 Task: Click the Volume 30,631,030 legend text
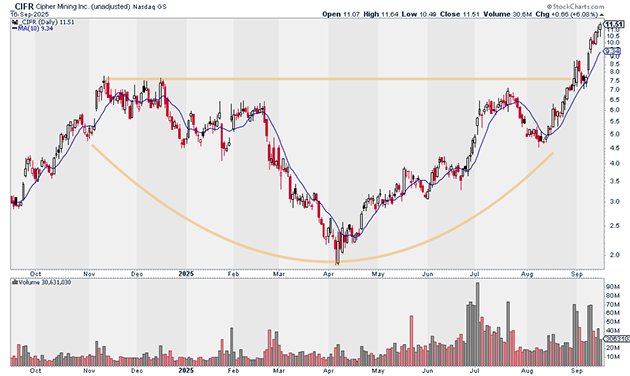click(45, 282)
